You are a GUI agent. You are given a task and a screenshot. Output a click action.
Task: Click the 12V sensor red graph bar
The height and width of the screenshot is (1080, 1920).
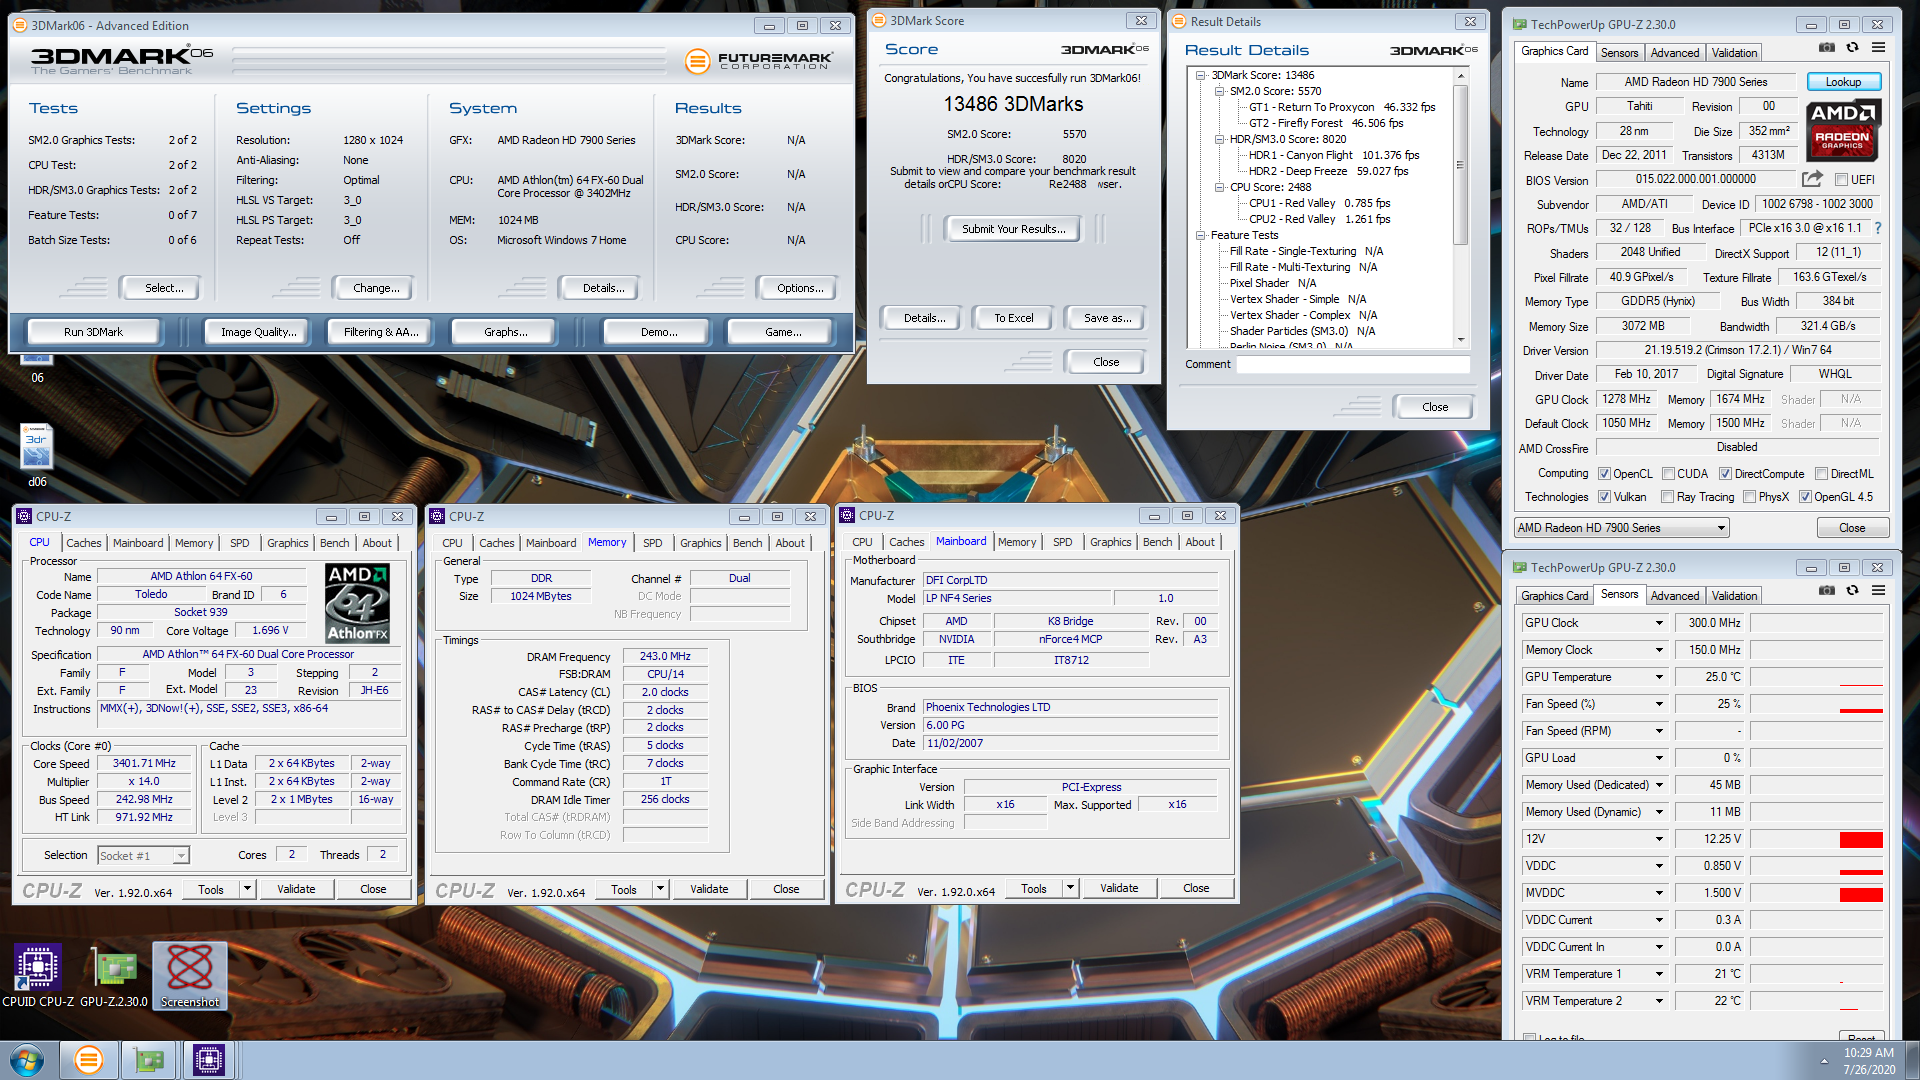point(1860,840)
